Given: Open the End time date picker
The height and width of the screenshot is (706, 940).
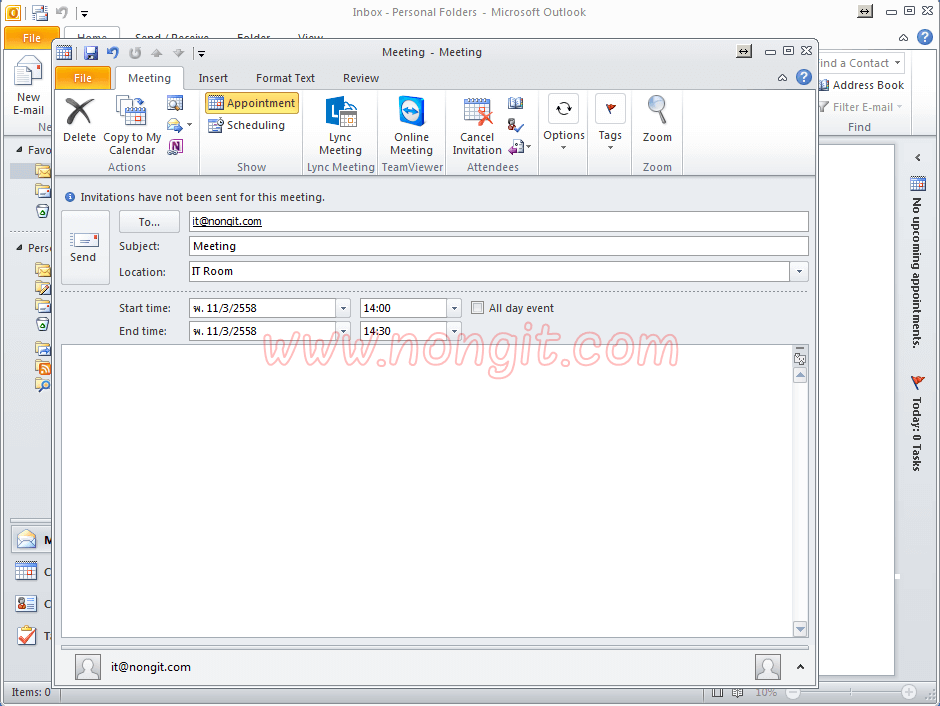Looking at the screenshot, I should (343, 331).
